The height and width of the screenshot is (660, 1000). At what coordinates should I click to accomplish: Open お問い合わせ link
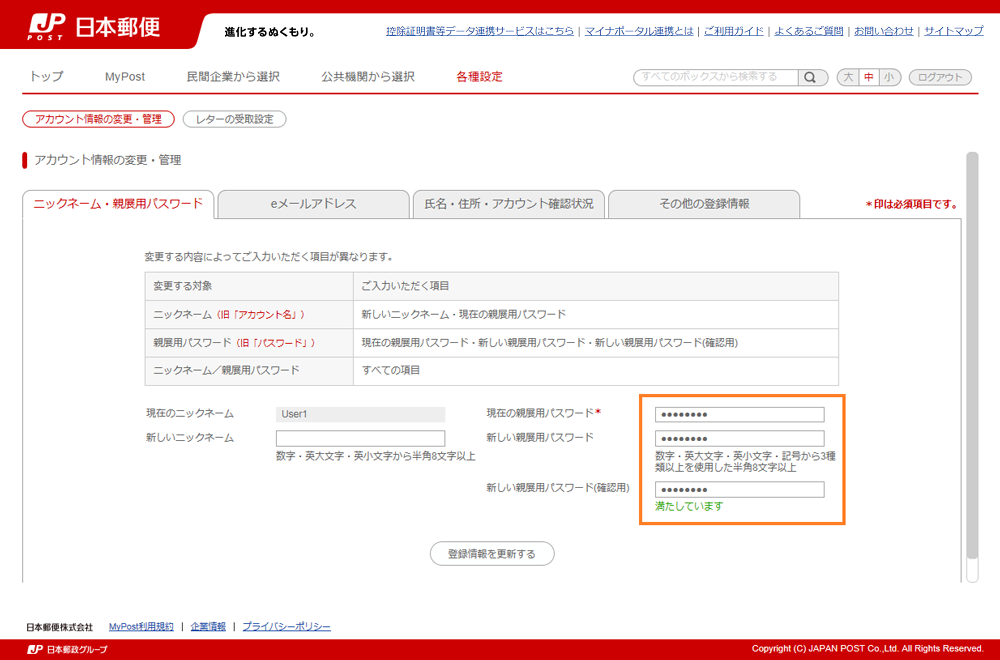(883, 31)
